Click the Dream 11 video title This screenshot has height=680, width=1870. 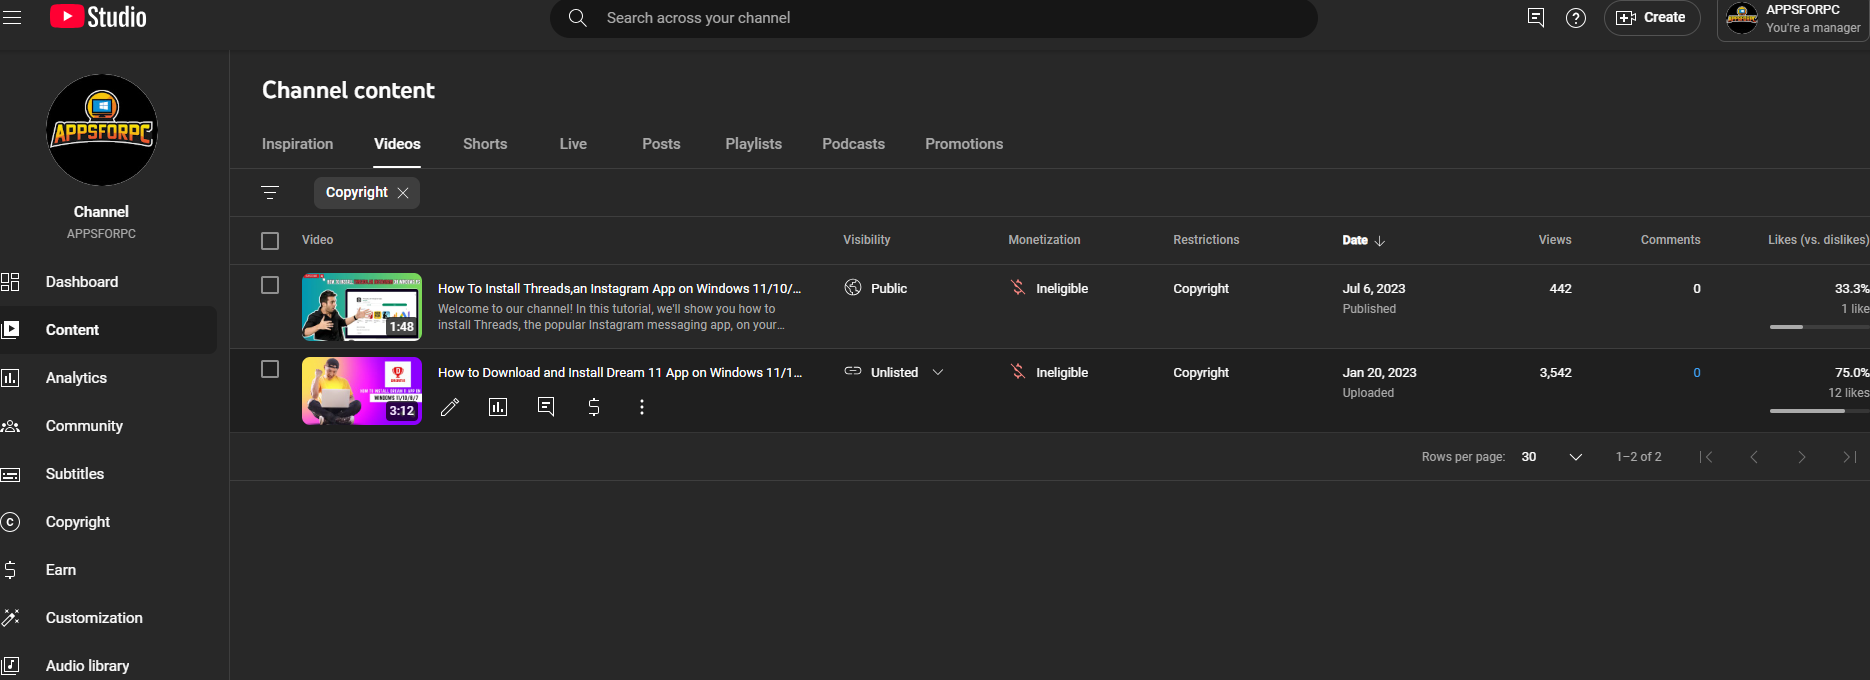point(620,372)
